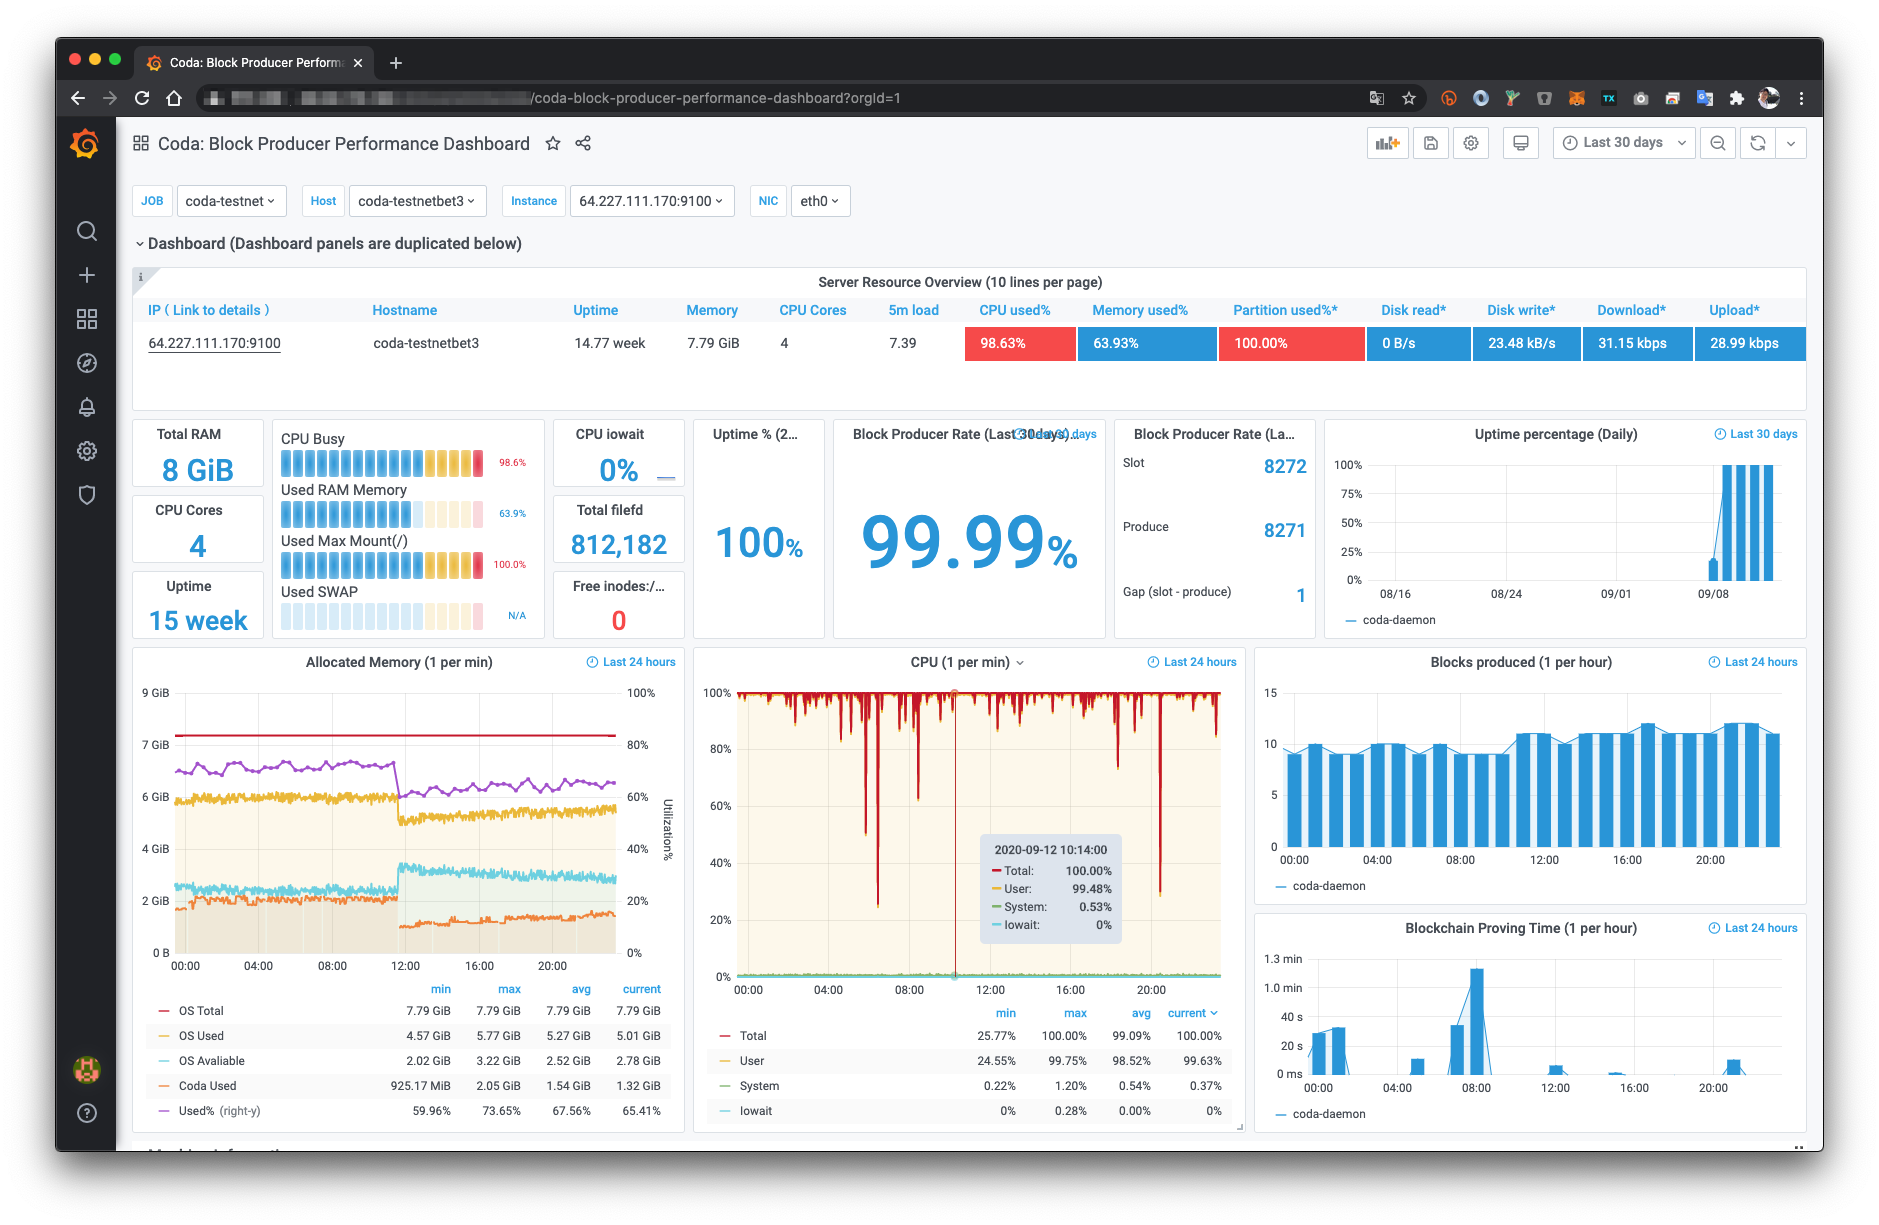Screen dimensions: 1879x1225
Task: Change the OS Total legend line color
Action: [164, 1011]
